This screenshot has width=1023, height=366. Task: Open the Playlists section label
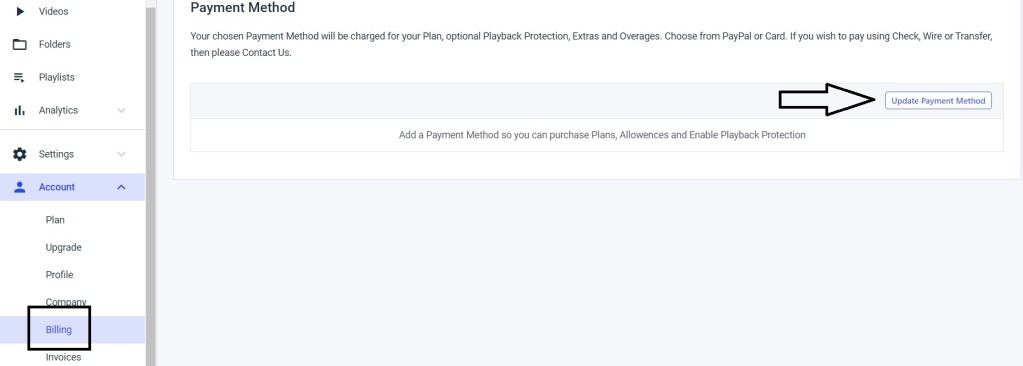pyautogui.click(x=57, y=77)
